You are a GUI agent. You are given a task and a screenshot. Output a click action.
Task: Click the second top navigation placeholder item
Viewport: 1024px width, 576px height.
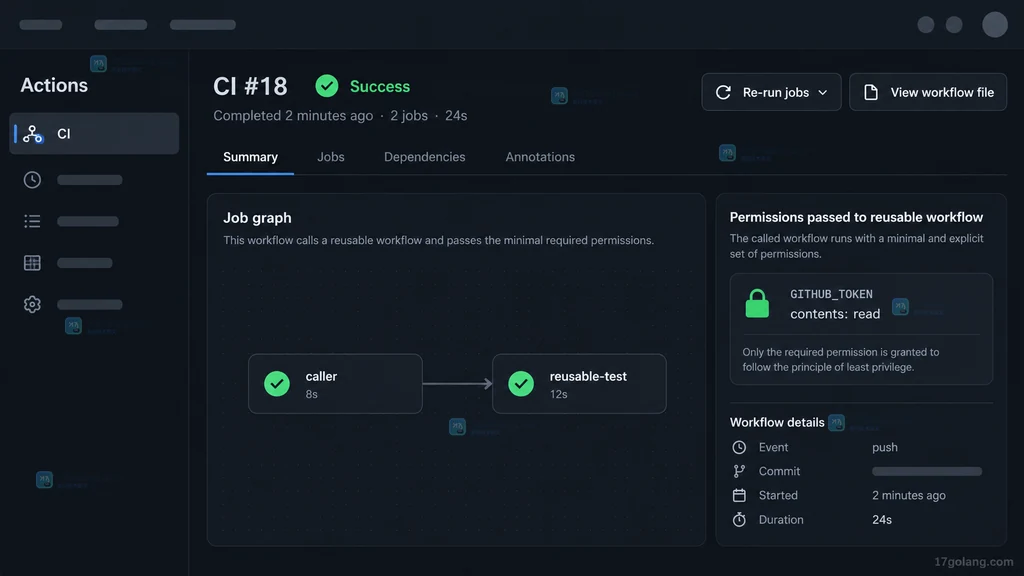121,25
